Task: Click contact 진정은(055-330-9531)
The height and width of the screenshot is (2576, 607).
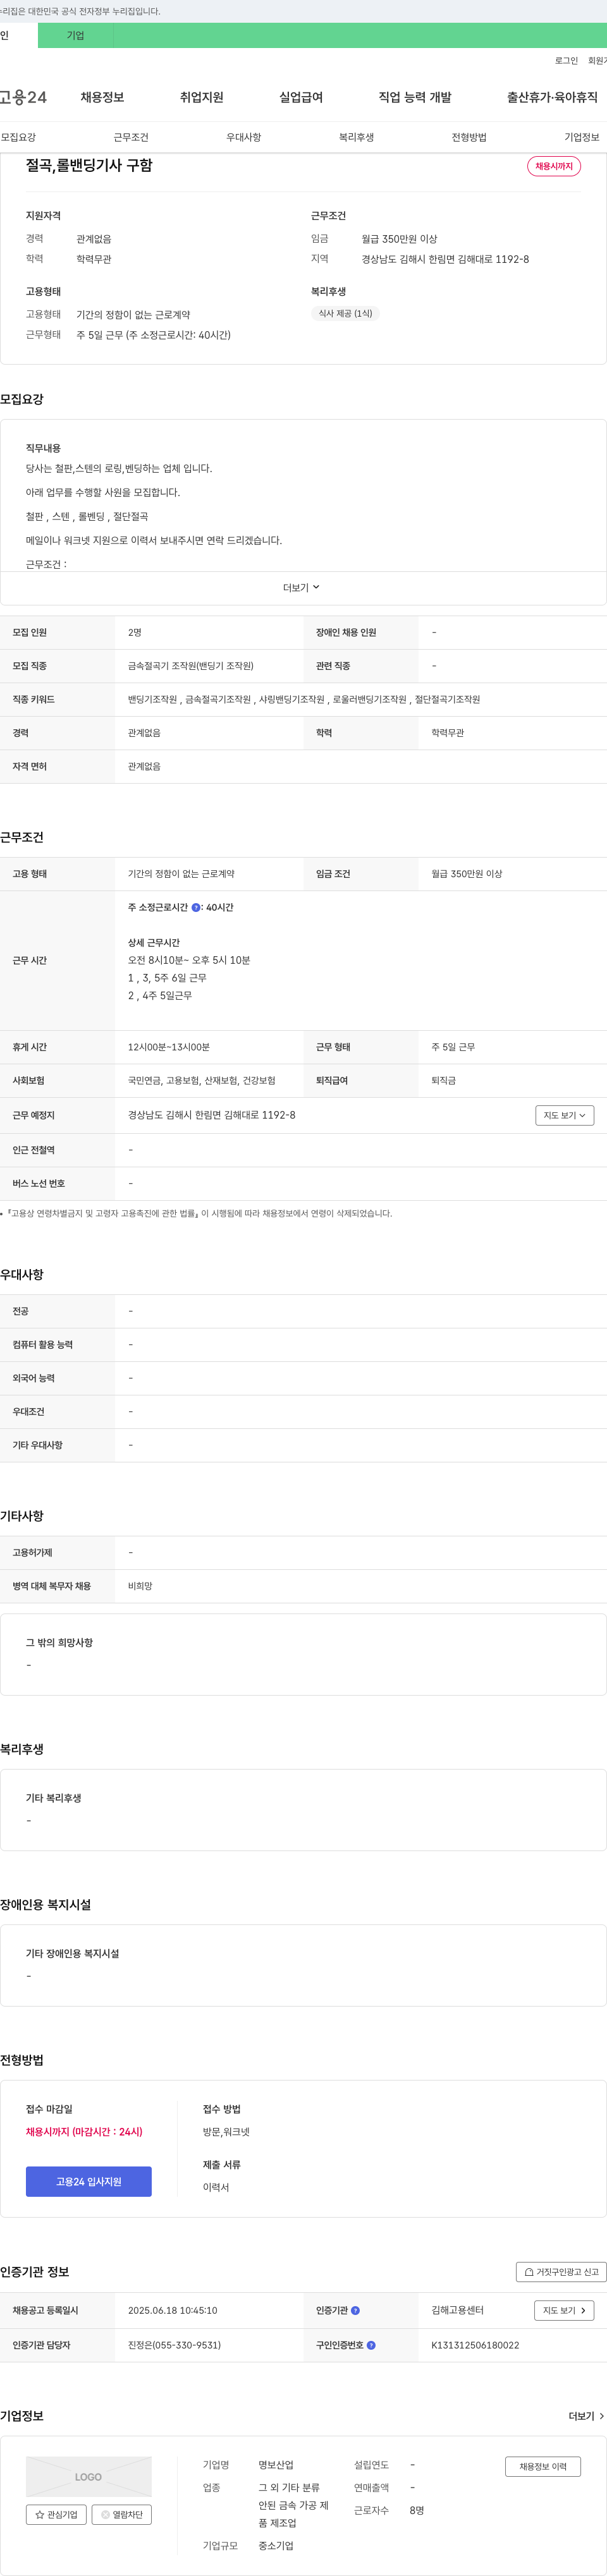Action: coord(174,2345)
